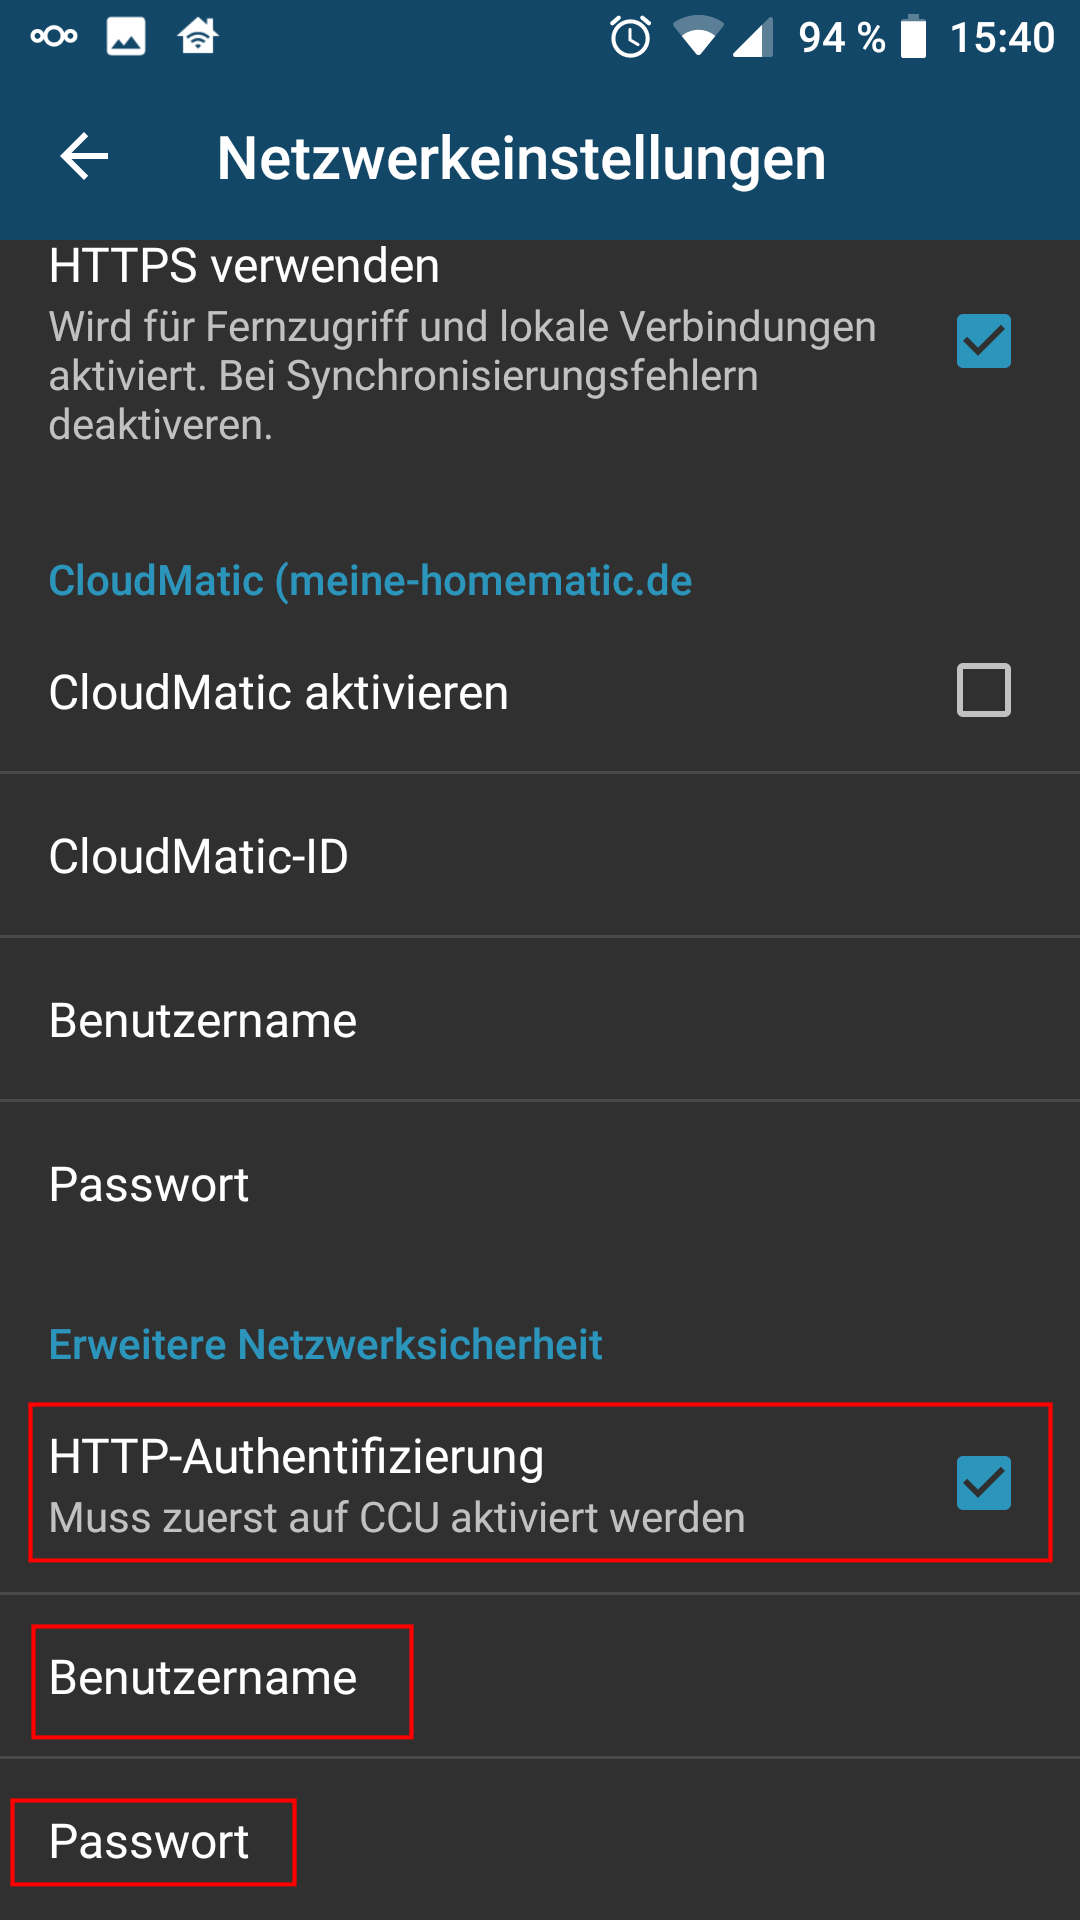Tap the Netzwerkeinstellungen page title
Screen dimensions: 1080x1920
(x=521, y=158)
